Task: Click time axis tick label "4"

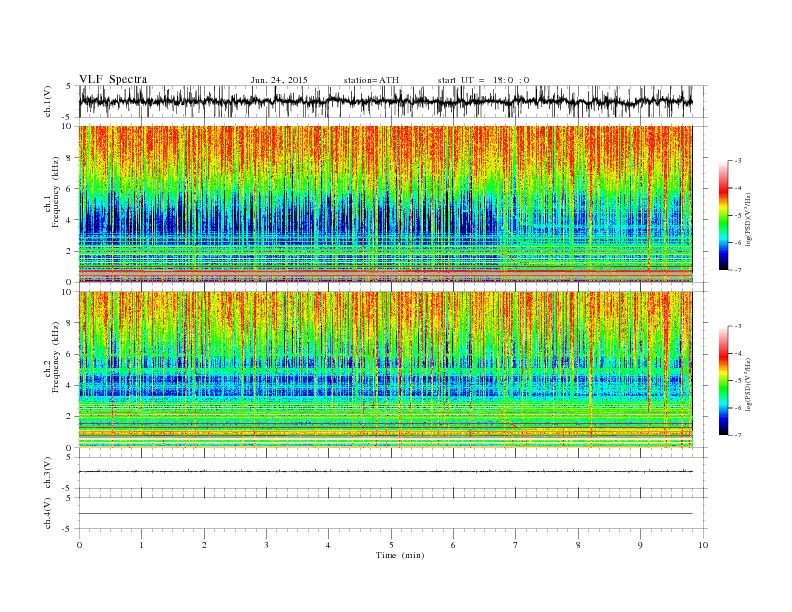Action: click(328, 545)
